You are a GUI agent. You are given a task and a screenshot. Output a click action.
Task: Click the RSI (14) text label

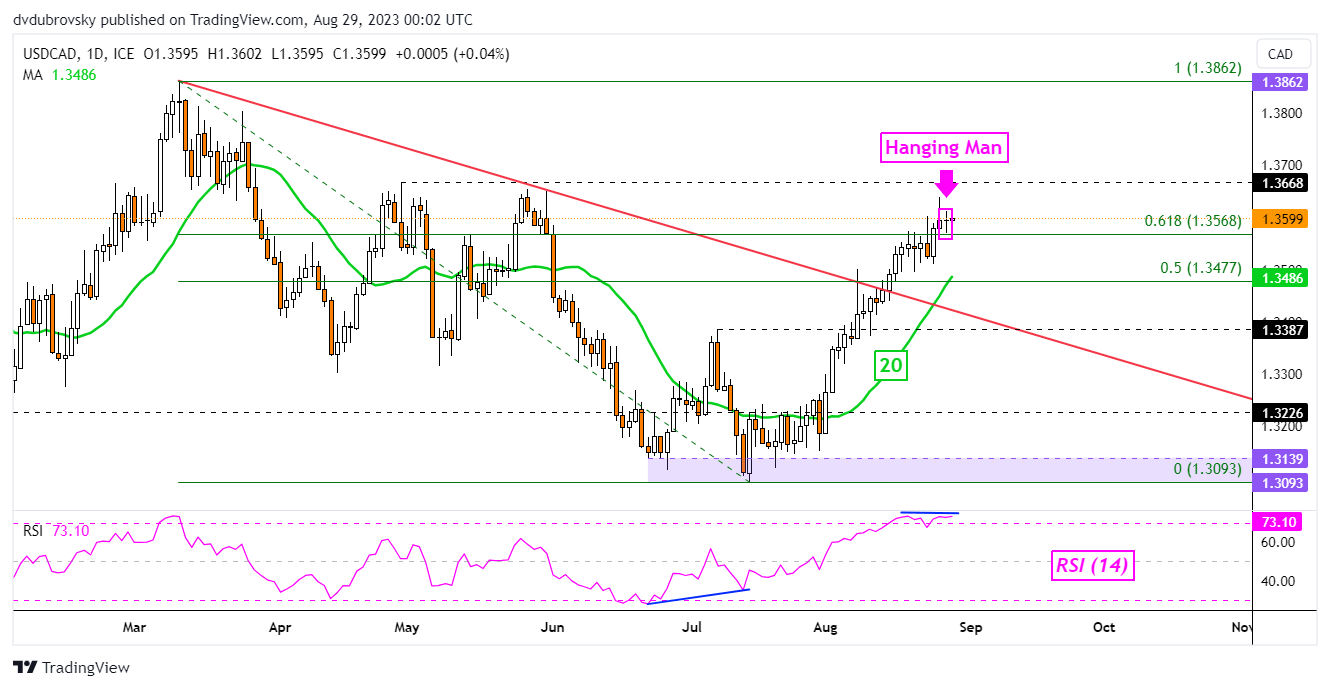(1093, 566)
